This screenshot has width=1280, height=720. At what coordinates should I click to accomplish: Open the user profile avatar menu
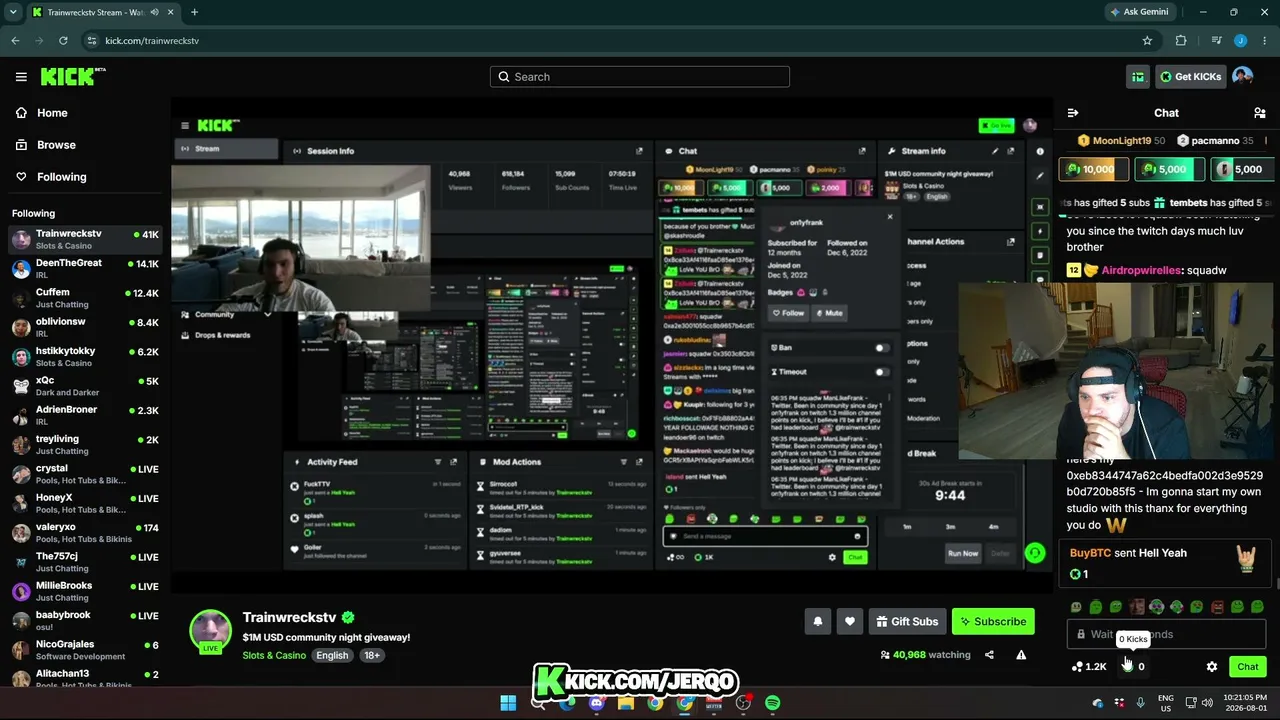point(1242,77)
